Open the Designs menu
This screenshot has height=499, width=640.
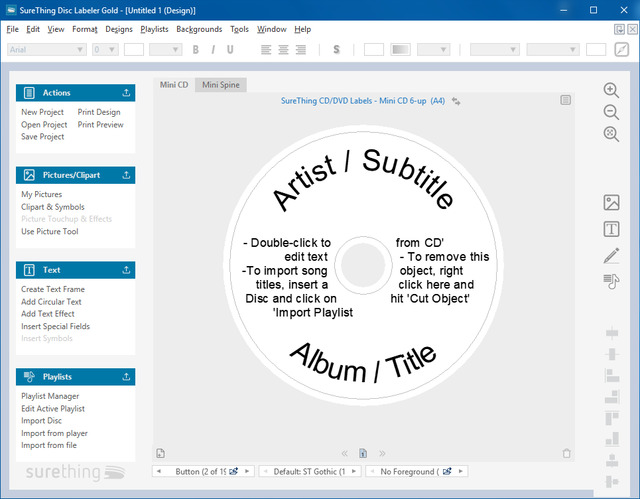tap(118, 29)
